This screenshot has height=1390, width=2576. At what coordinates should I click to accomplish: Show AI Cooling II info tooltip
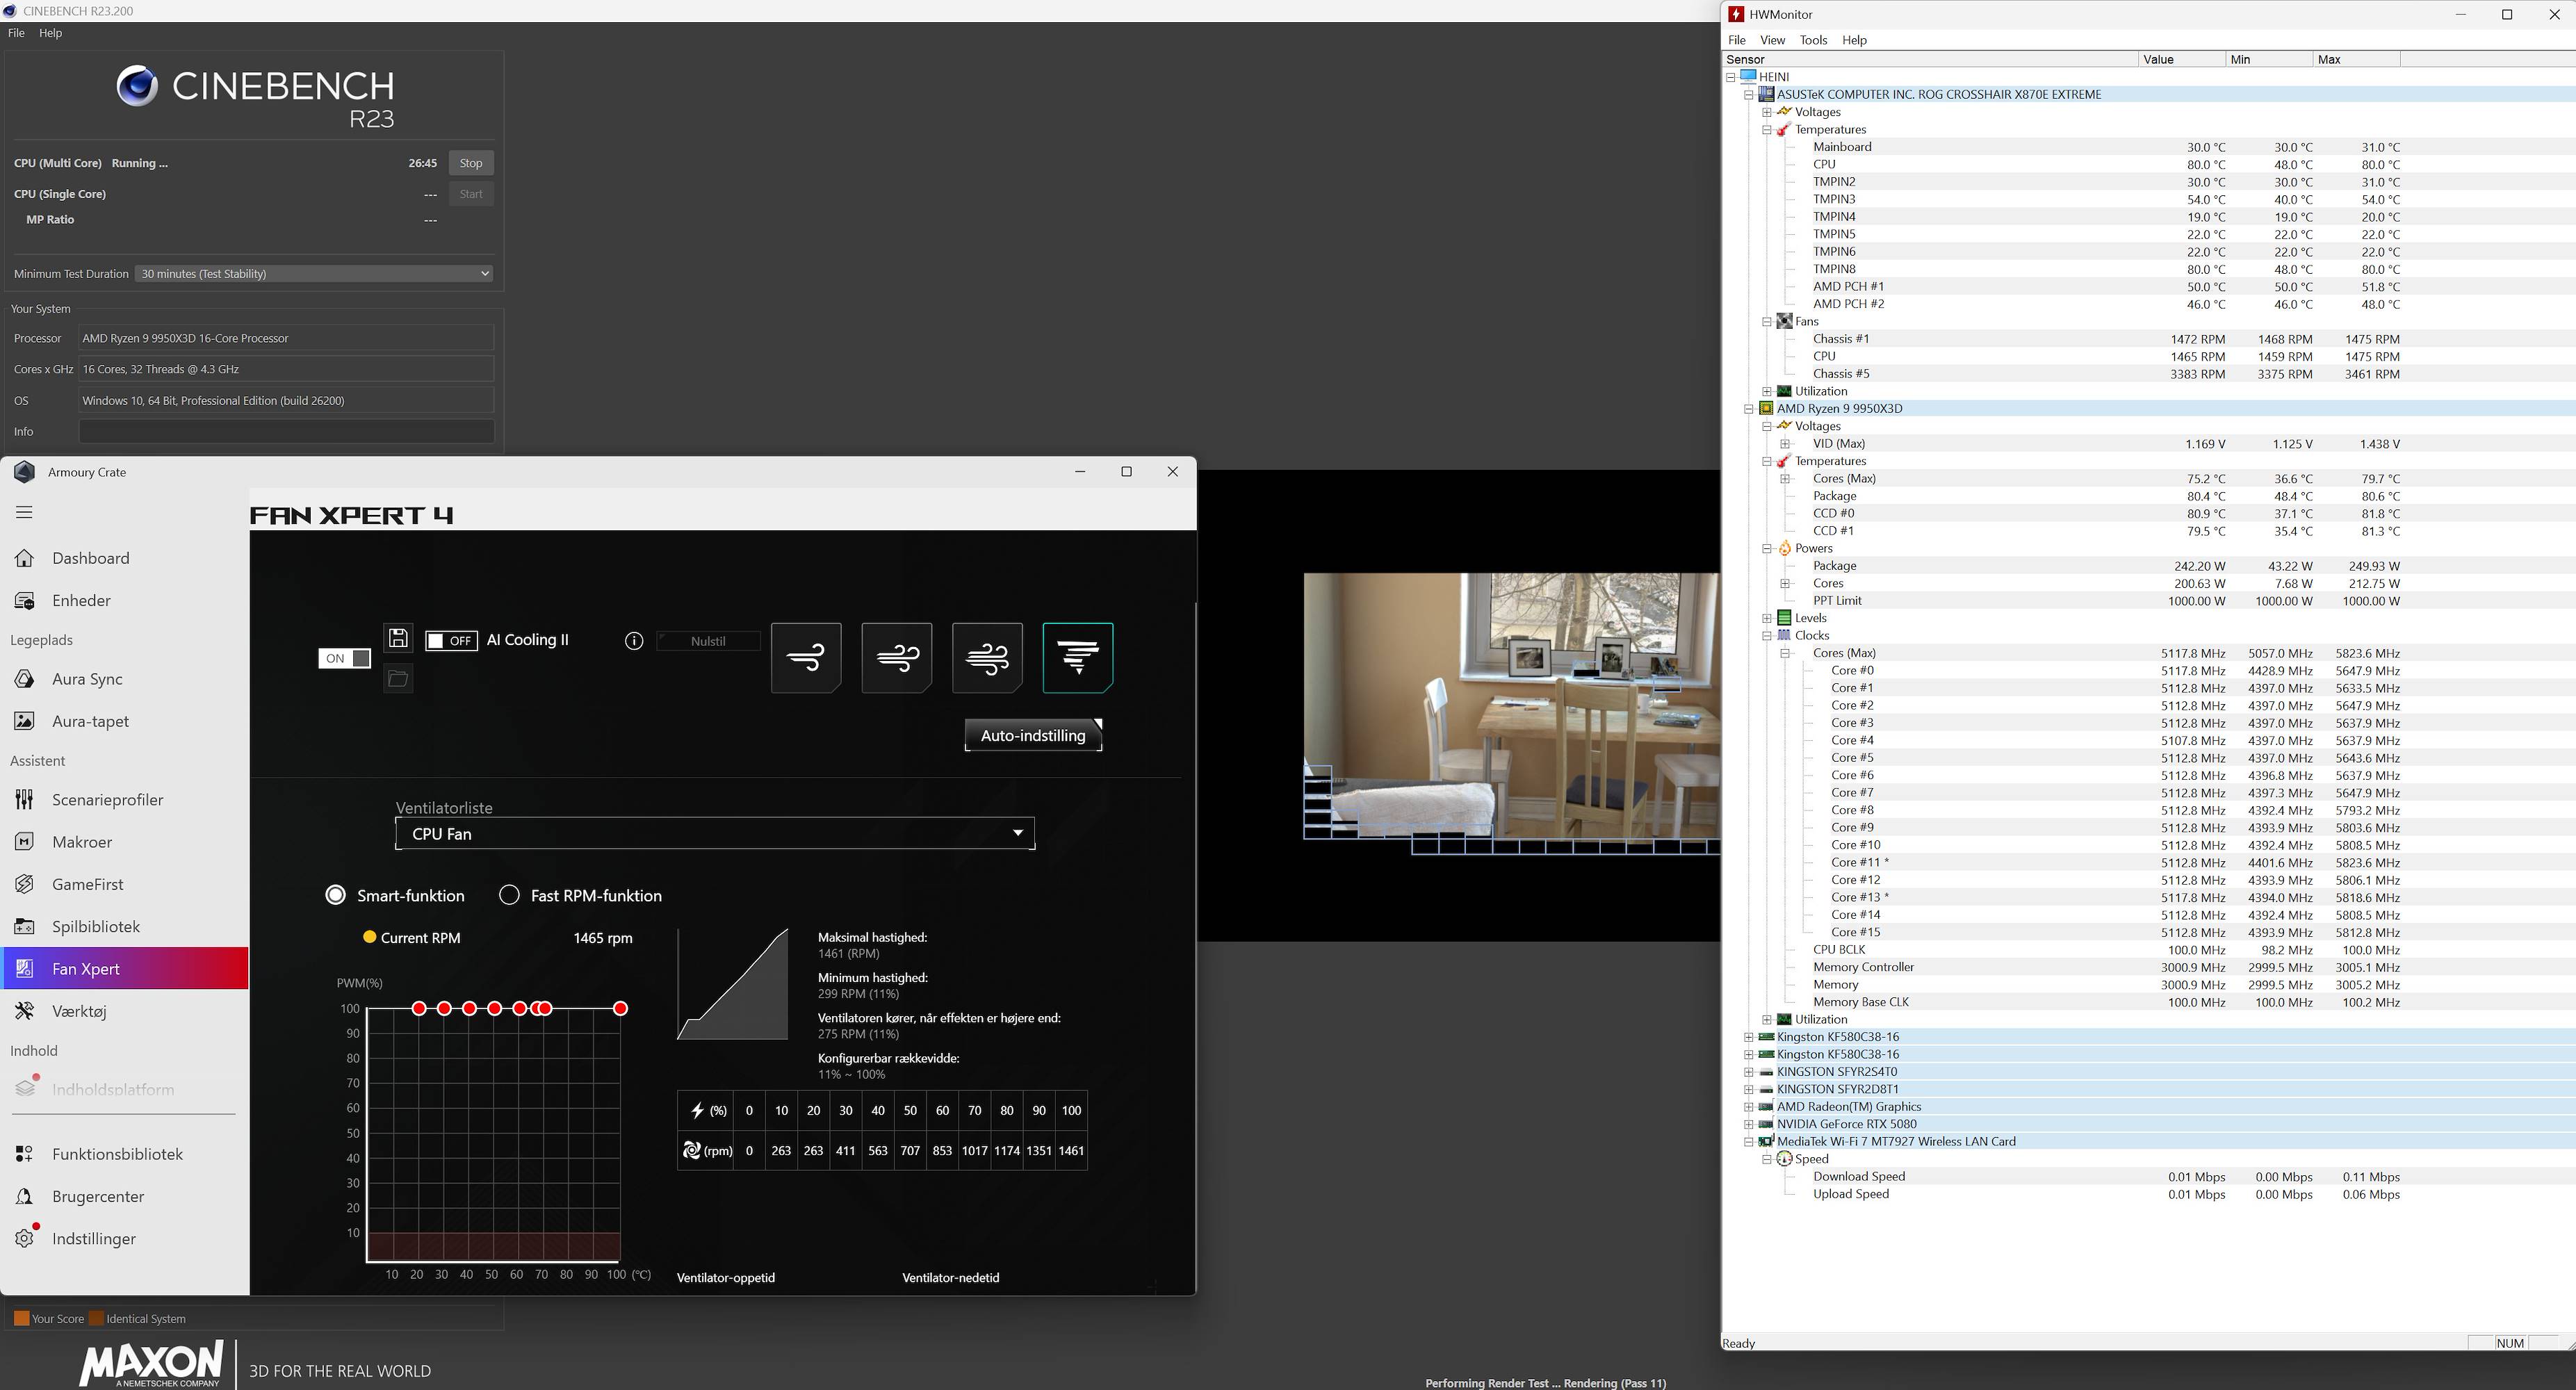(634, 641)
